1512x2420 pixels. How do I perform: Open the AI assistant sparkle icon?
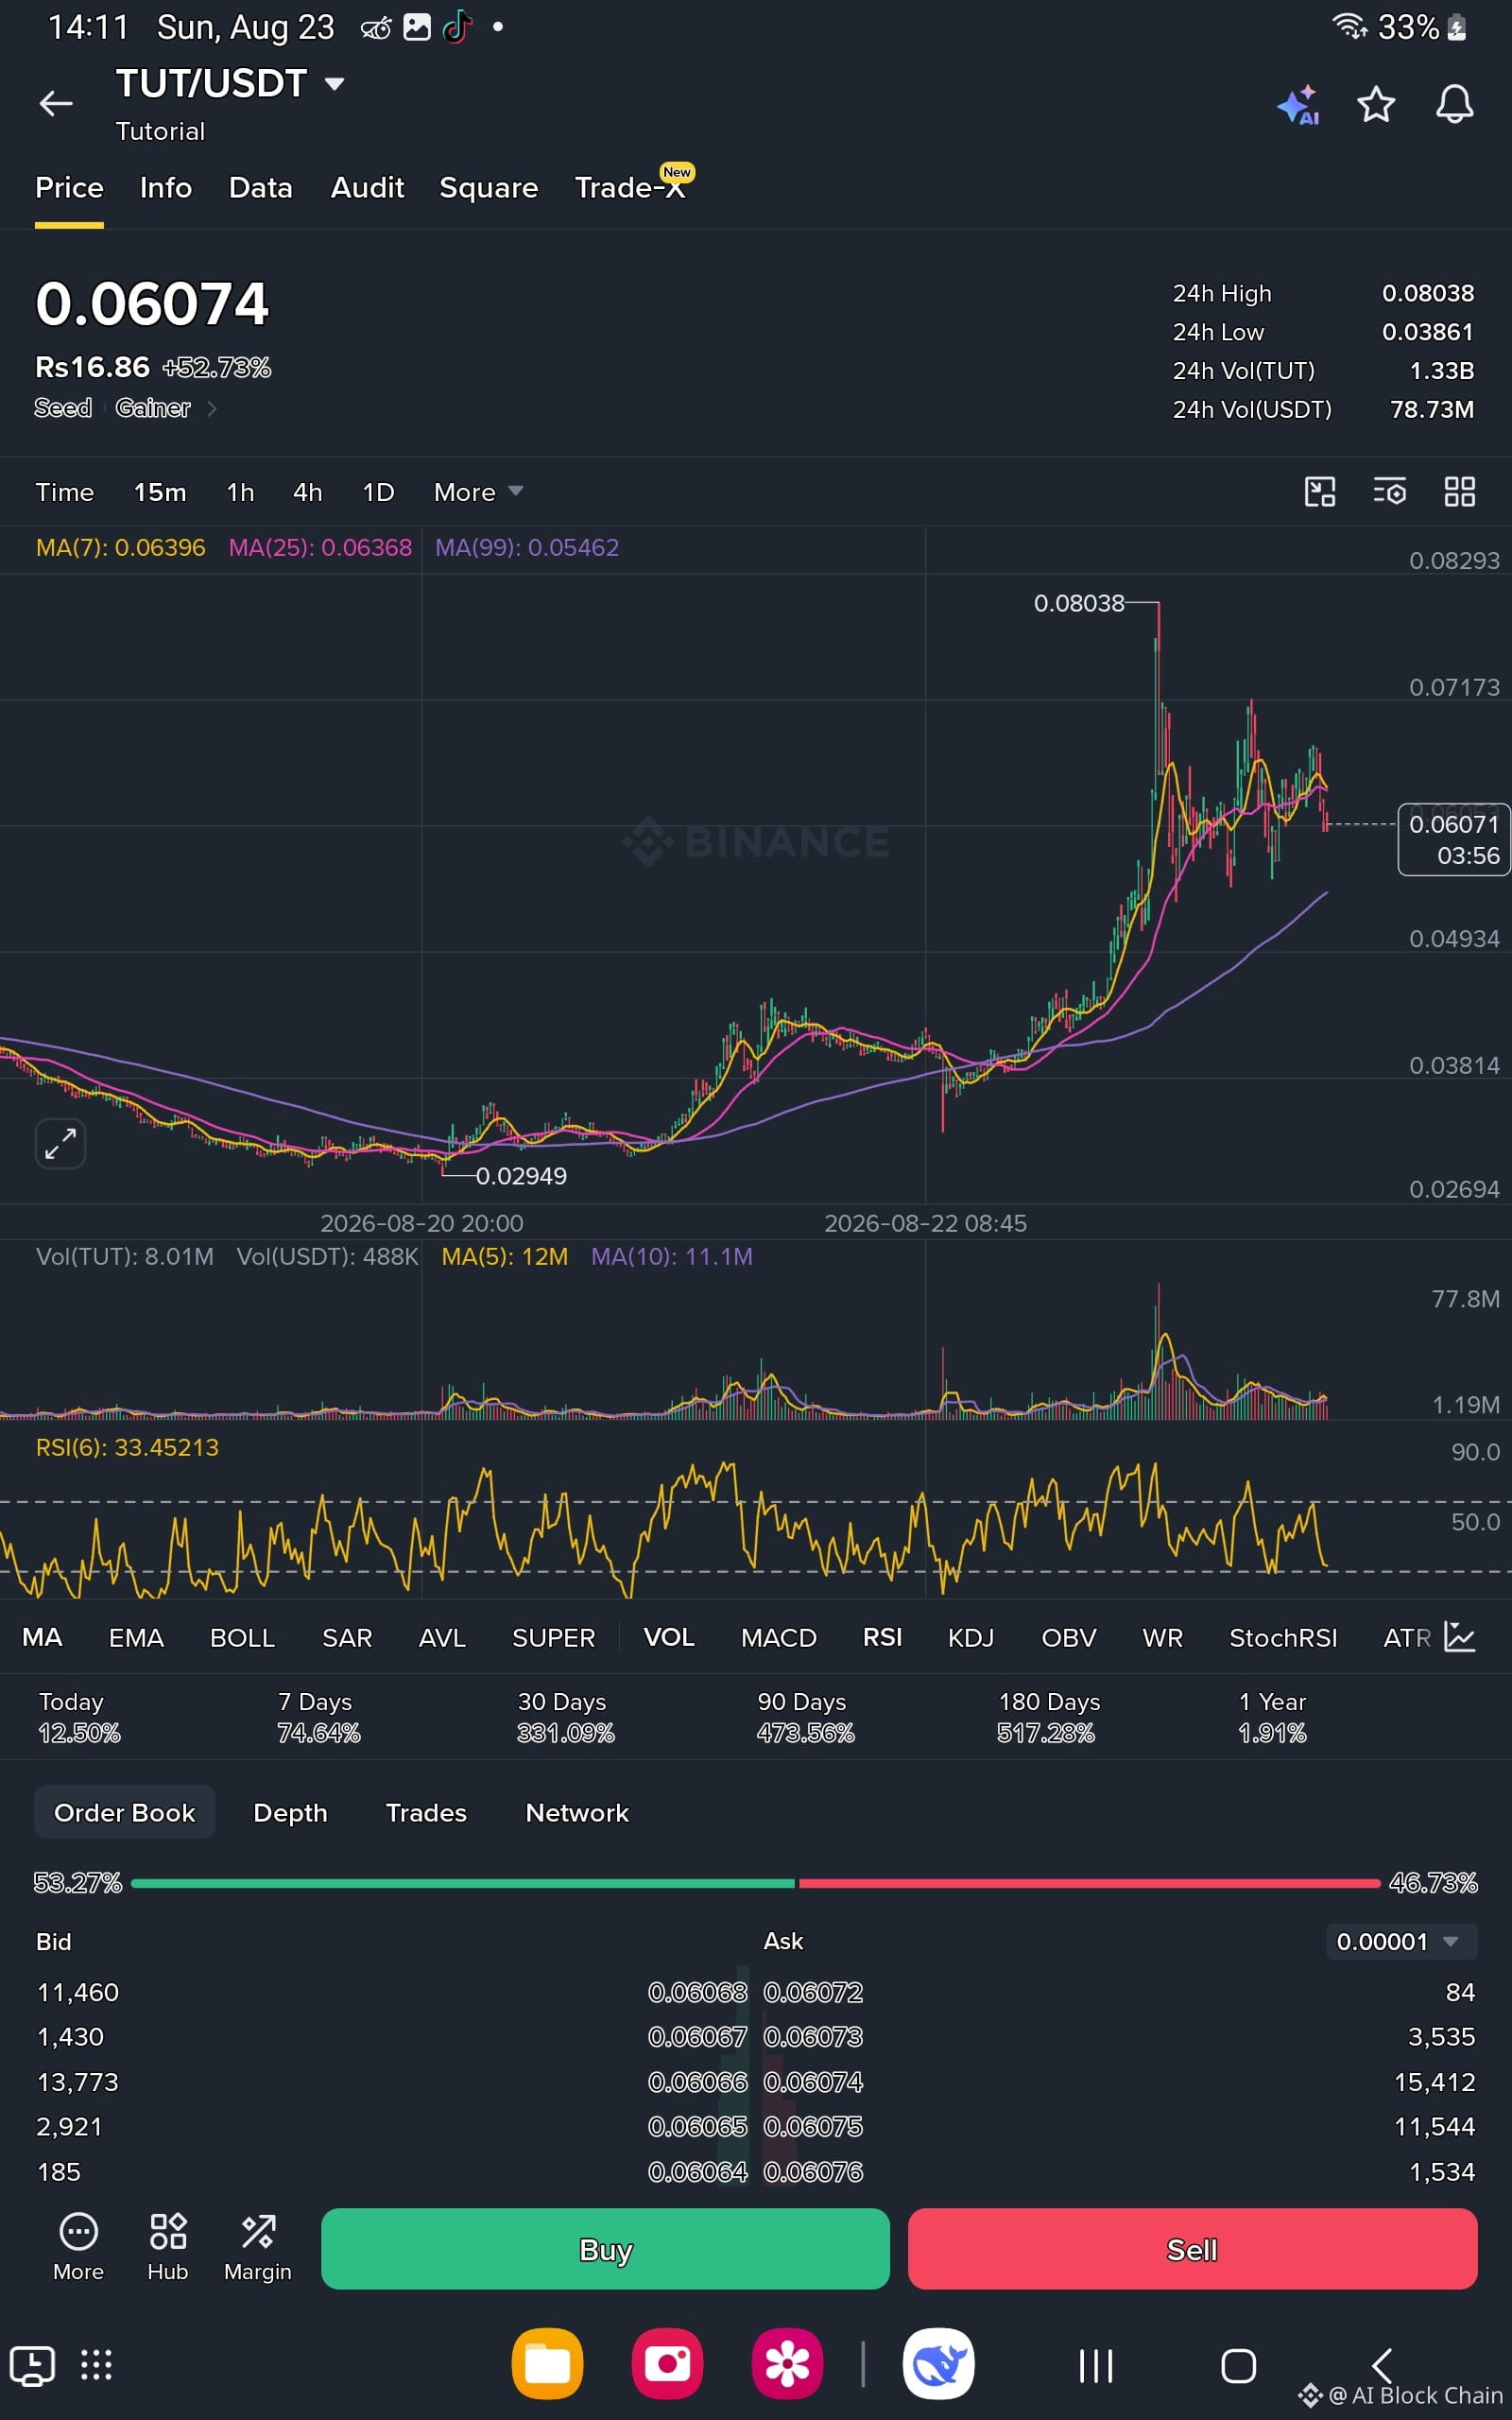(x=1298, y=105)
